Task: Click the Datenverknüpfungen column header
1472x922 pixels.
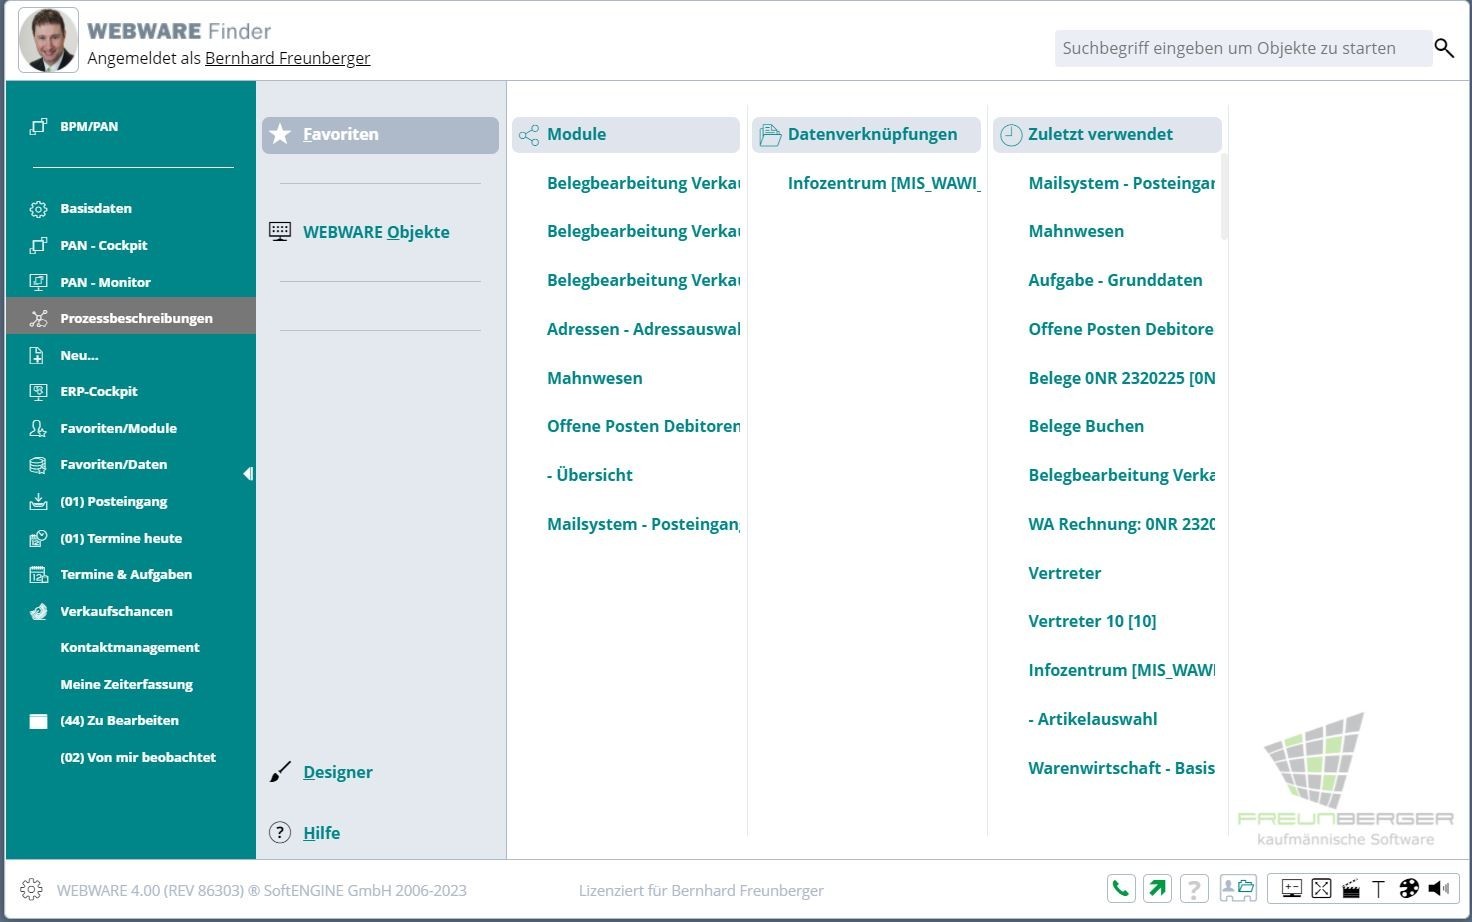Action: [x=866, y=134]
